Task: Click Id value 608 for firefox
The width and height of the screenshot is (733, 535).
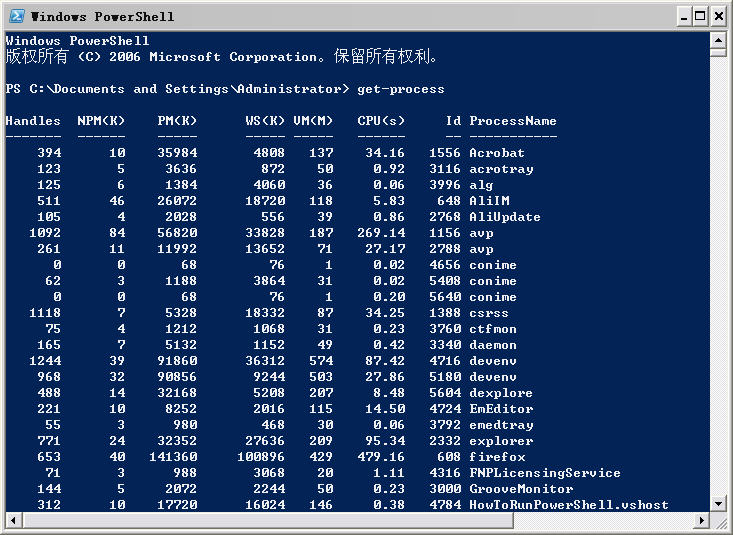Action: 449,456
